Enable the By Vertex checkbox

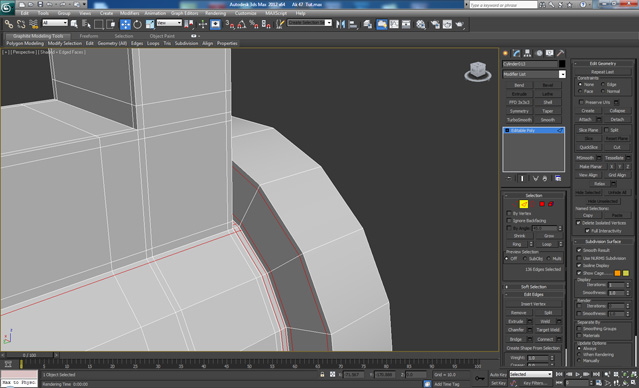tap(509, 213)
